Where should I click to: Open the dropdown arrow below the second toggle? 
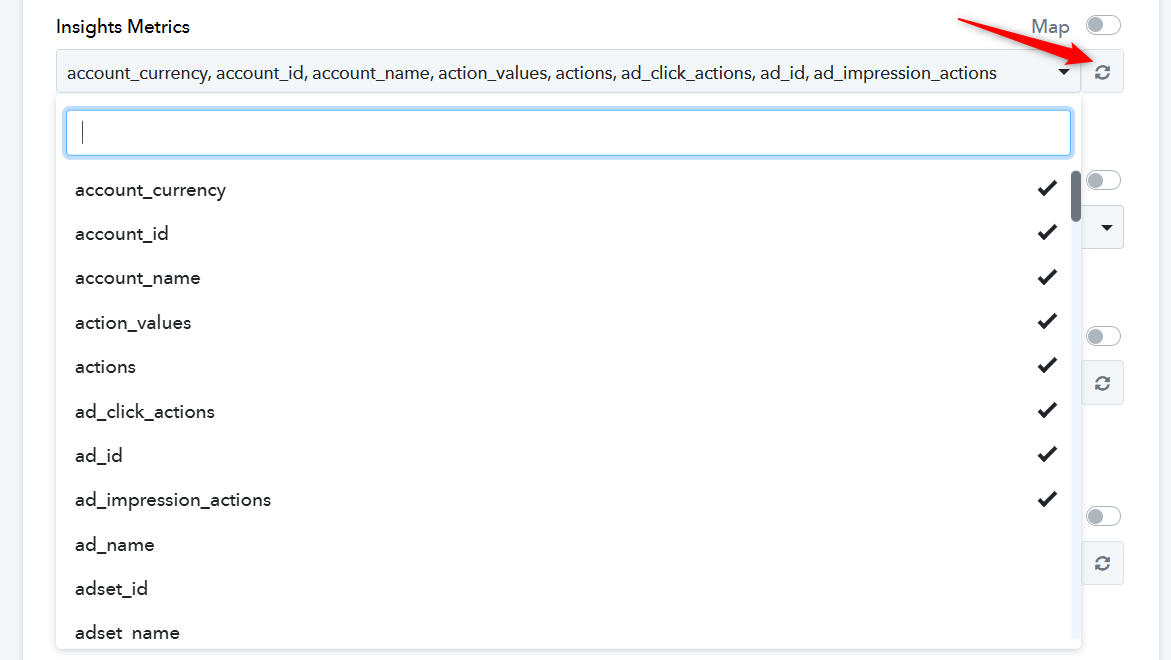[1107, 228]
